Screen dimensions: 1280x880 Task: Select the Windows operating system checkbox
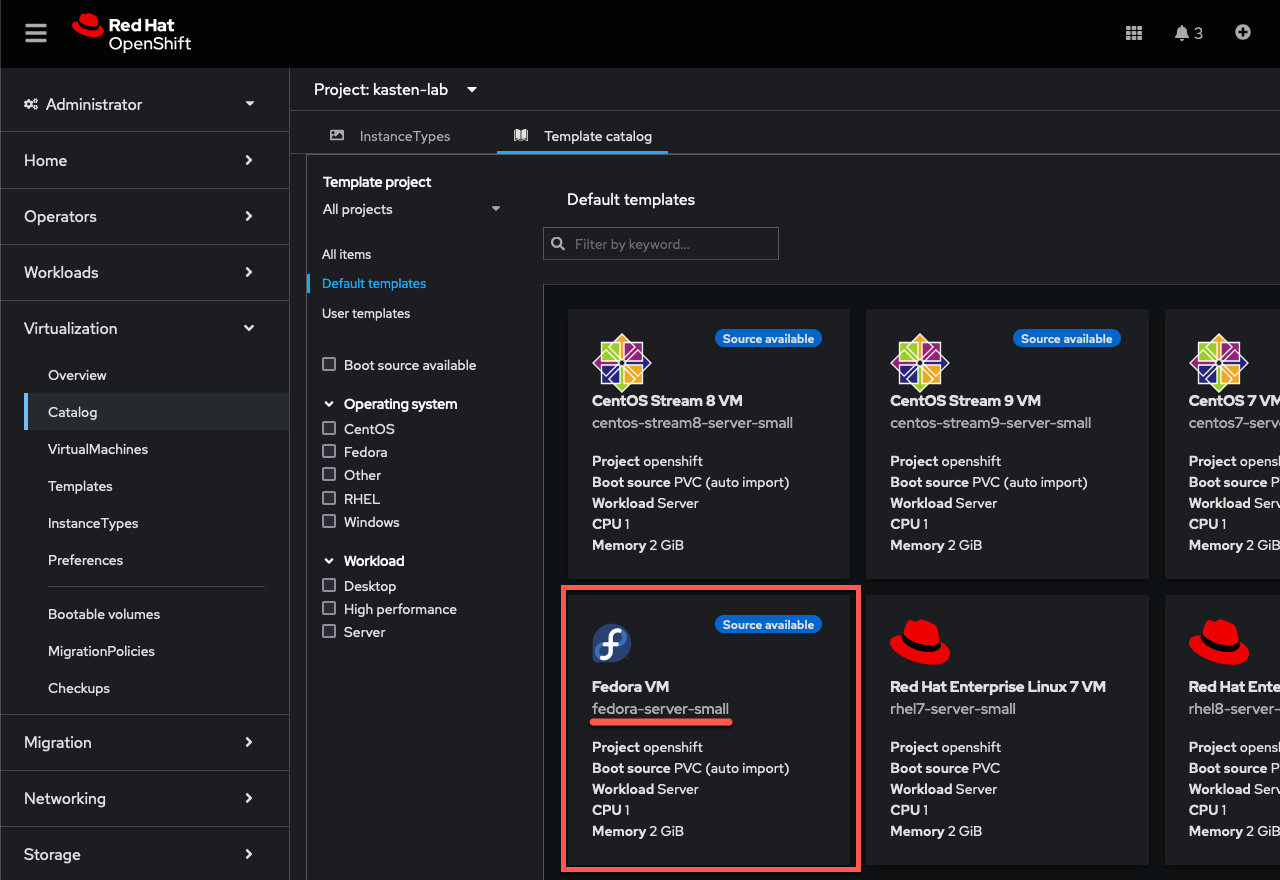(329, 521)
